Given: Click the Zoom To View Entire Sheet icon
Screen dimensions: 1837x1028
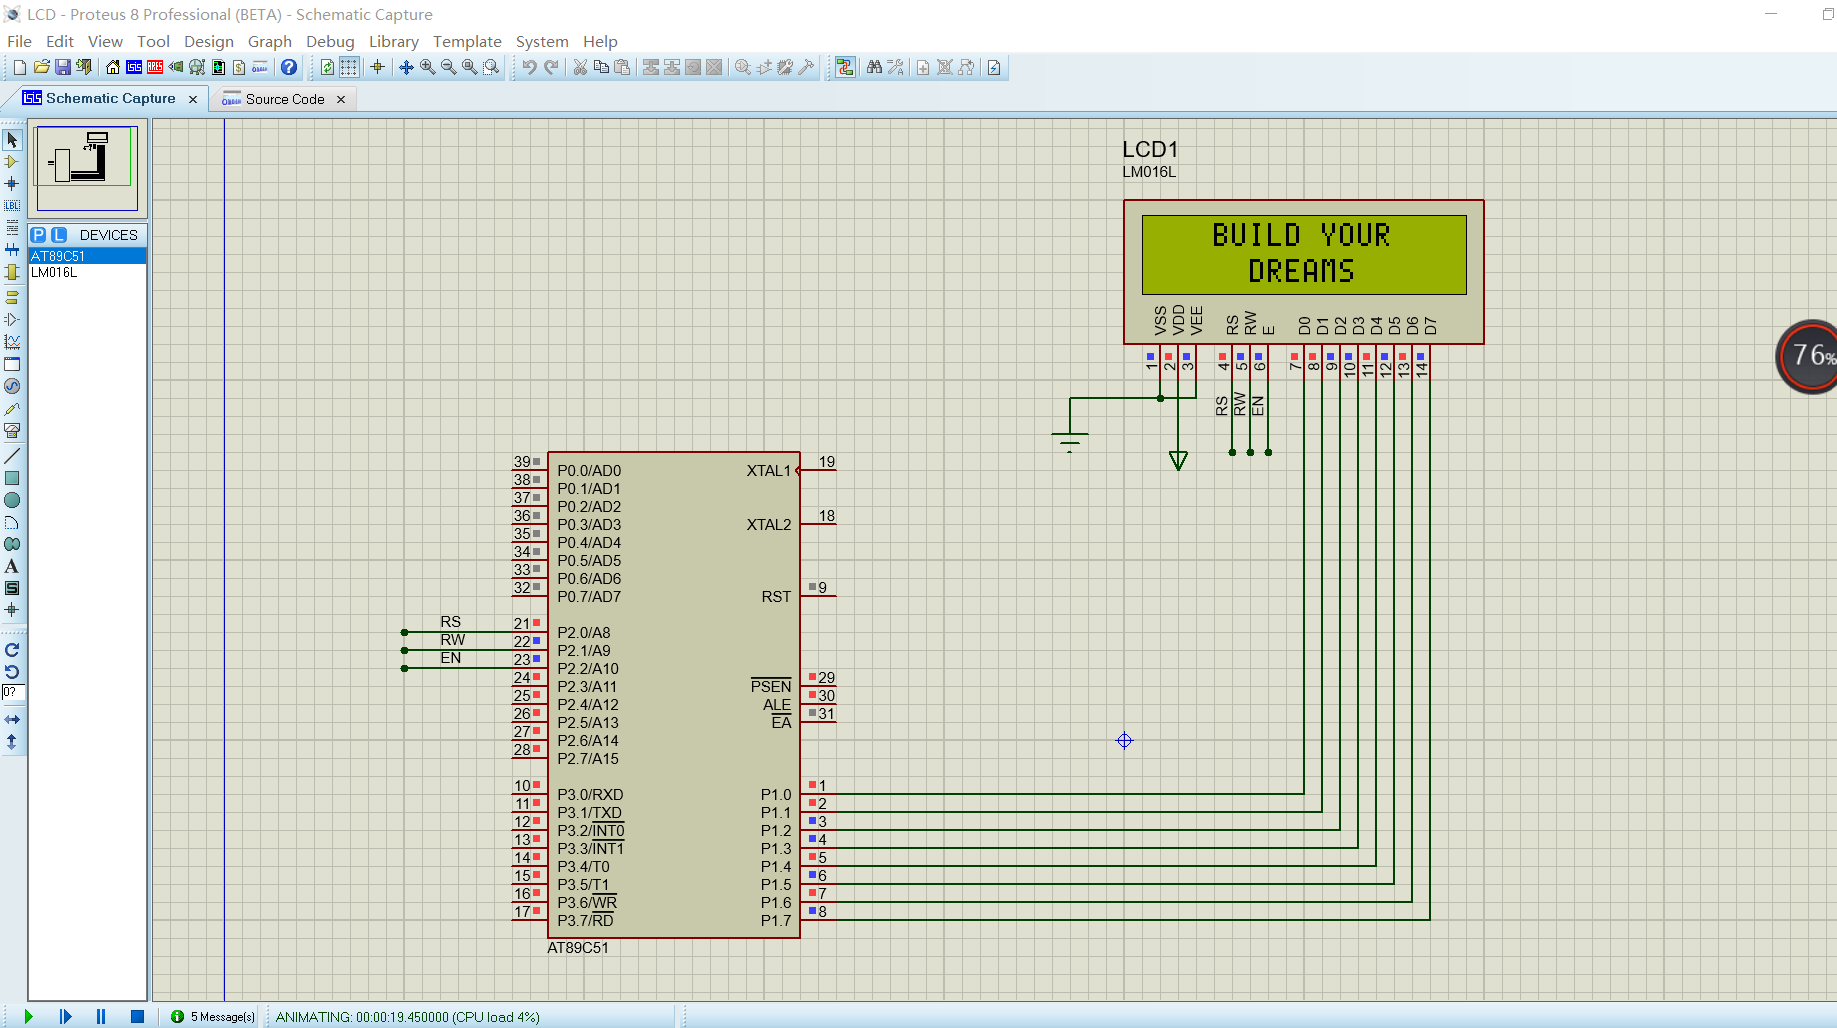Looking at the screenshot, I should 470,67.
